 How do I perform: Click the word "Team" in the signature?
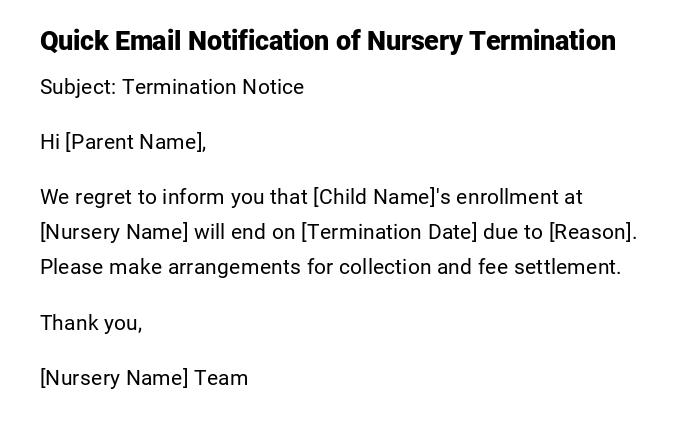221,378
